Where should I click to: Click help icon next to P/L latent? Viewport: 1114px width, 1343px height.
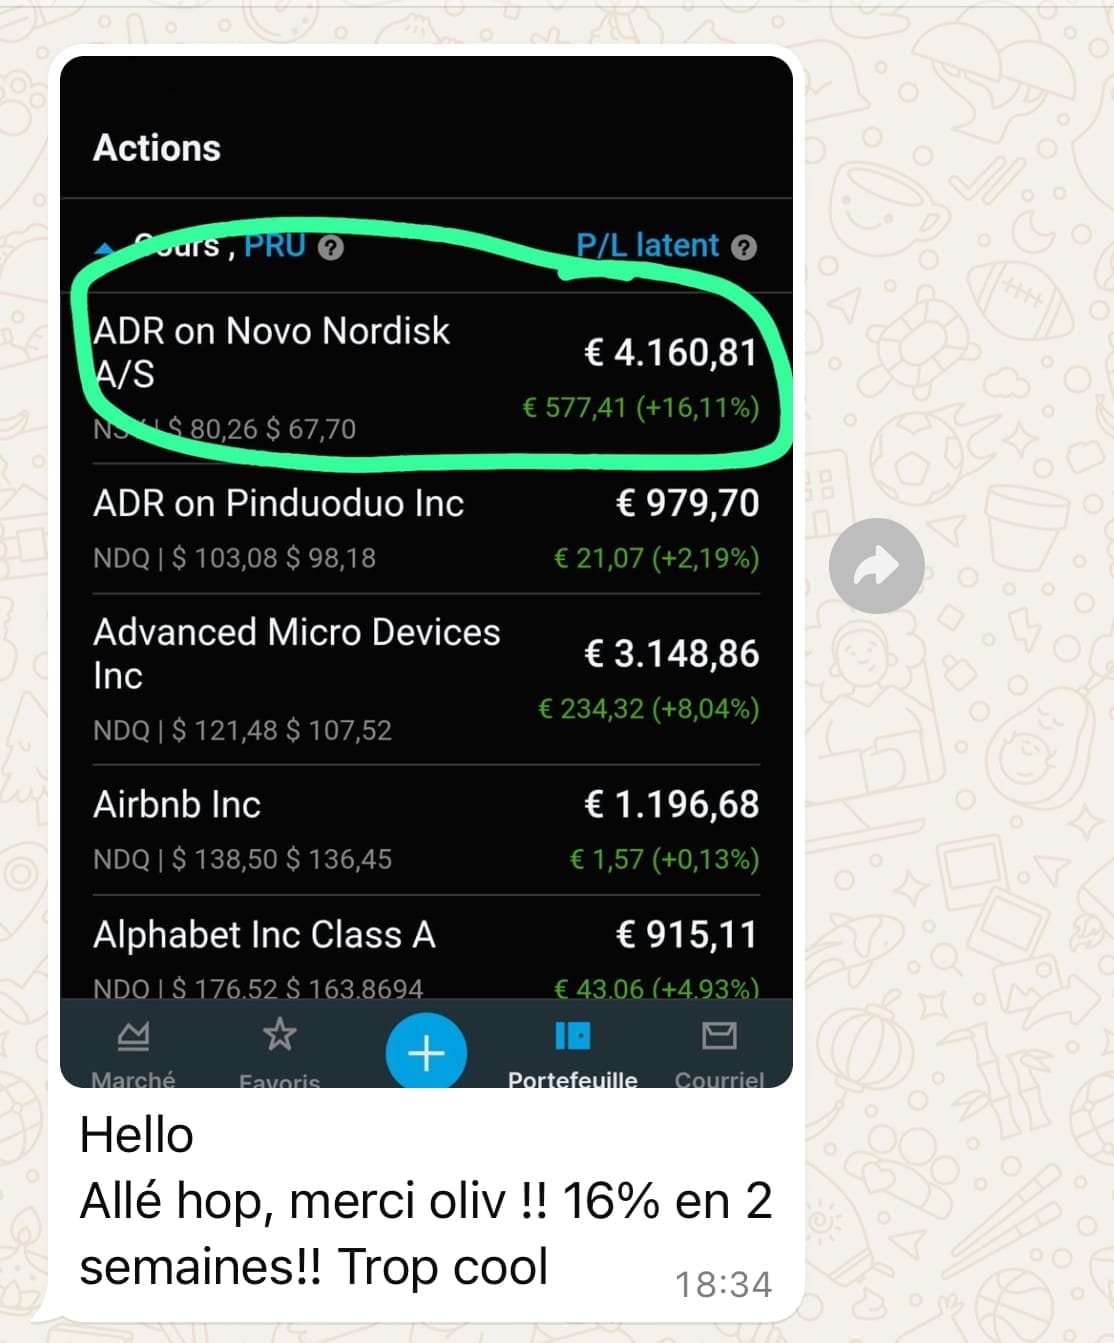[x=743, y=247]
